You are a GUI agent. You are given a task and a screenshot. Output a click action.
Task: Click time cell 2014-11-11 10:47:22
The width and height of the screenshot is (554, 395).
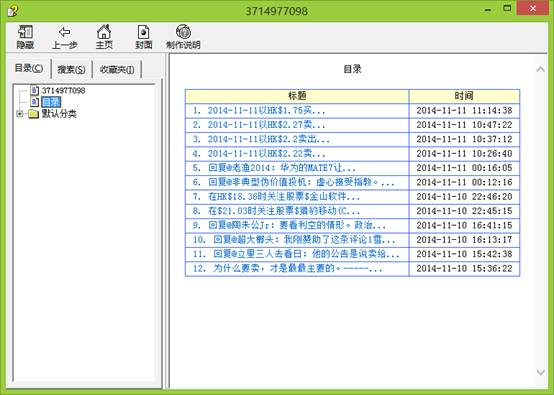[464, 125]
